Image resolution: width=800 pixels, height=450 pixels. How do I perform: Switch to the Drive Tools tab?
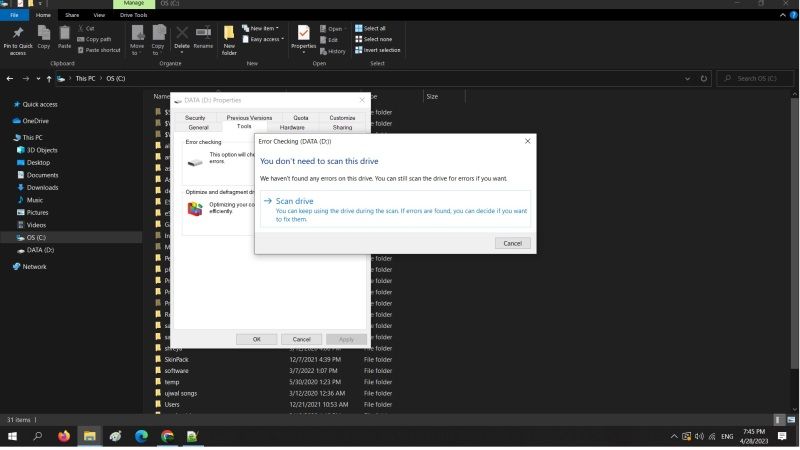[134, 15]
